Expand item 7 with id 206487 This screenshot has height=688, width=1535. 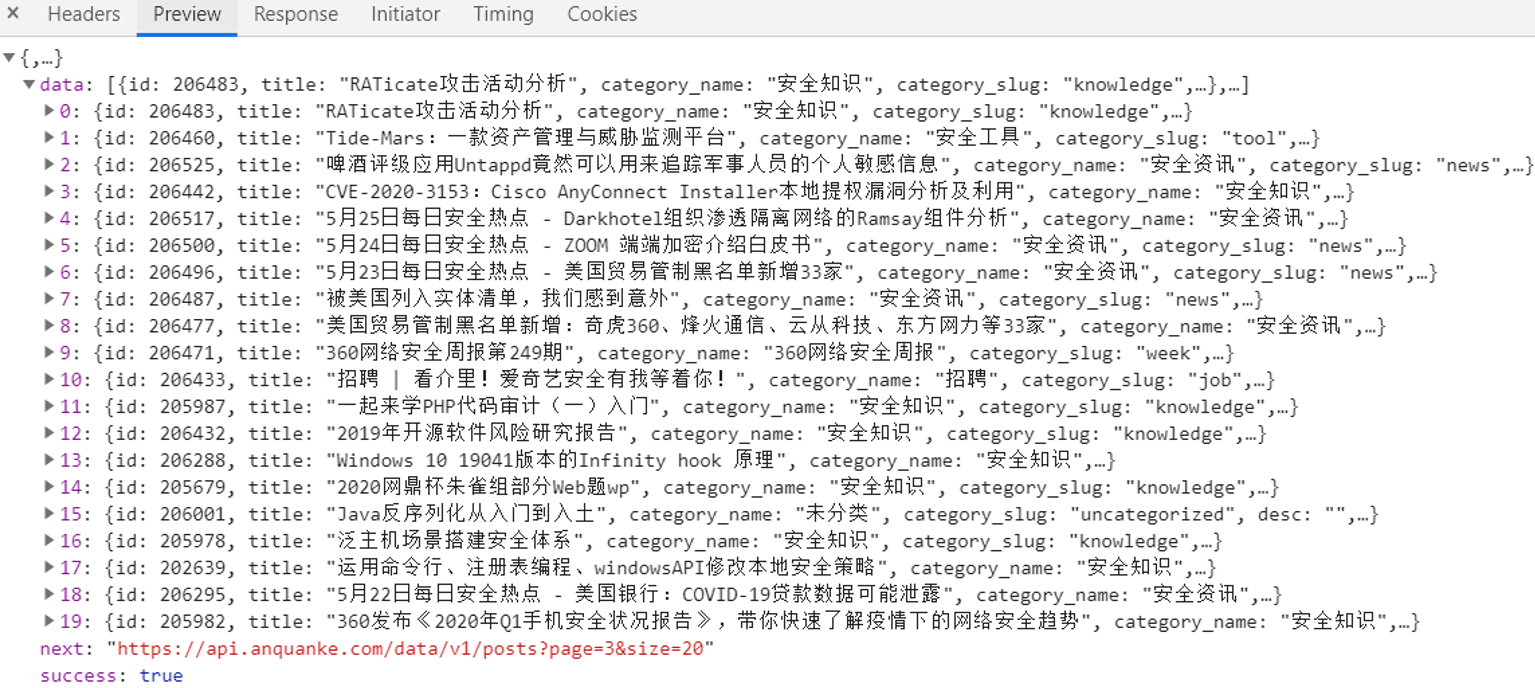49,299
